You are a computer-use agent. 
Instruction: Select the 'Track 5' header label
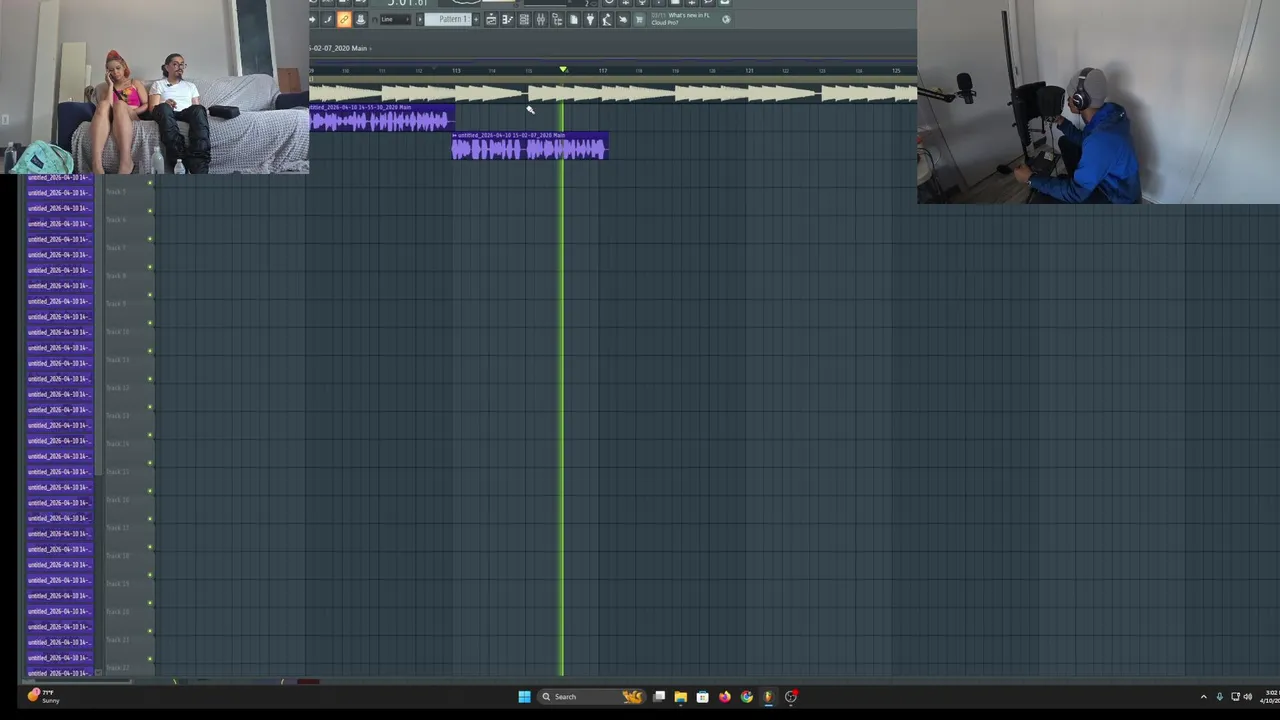click(116, 191)
